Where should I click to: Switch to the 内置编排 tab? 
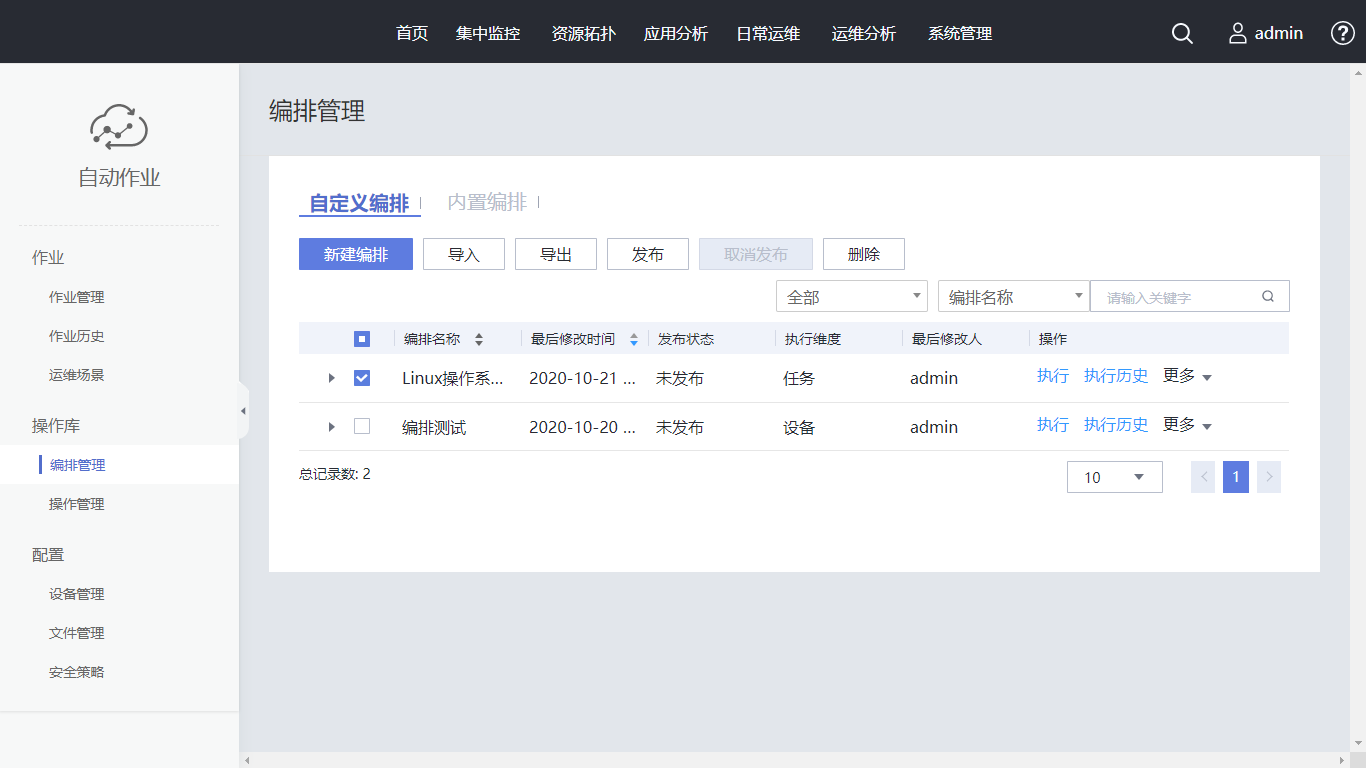(x=487, y=203)
